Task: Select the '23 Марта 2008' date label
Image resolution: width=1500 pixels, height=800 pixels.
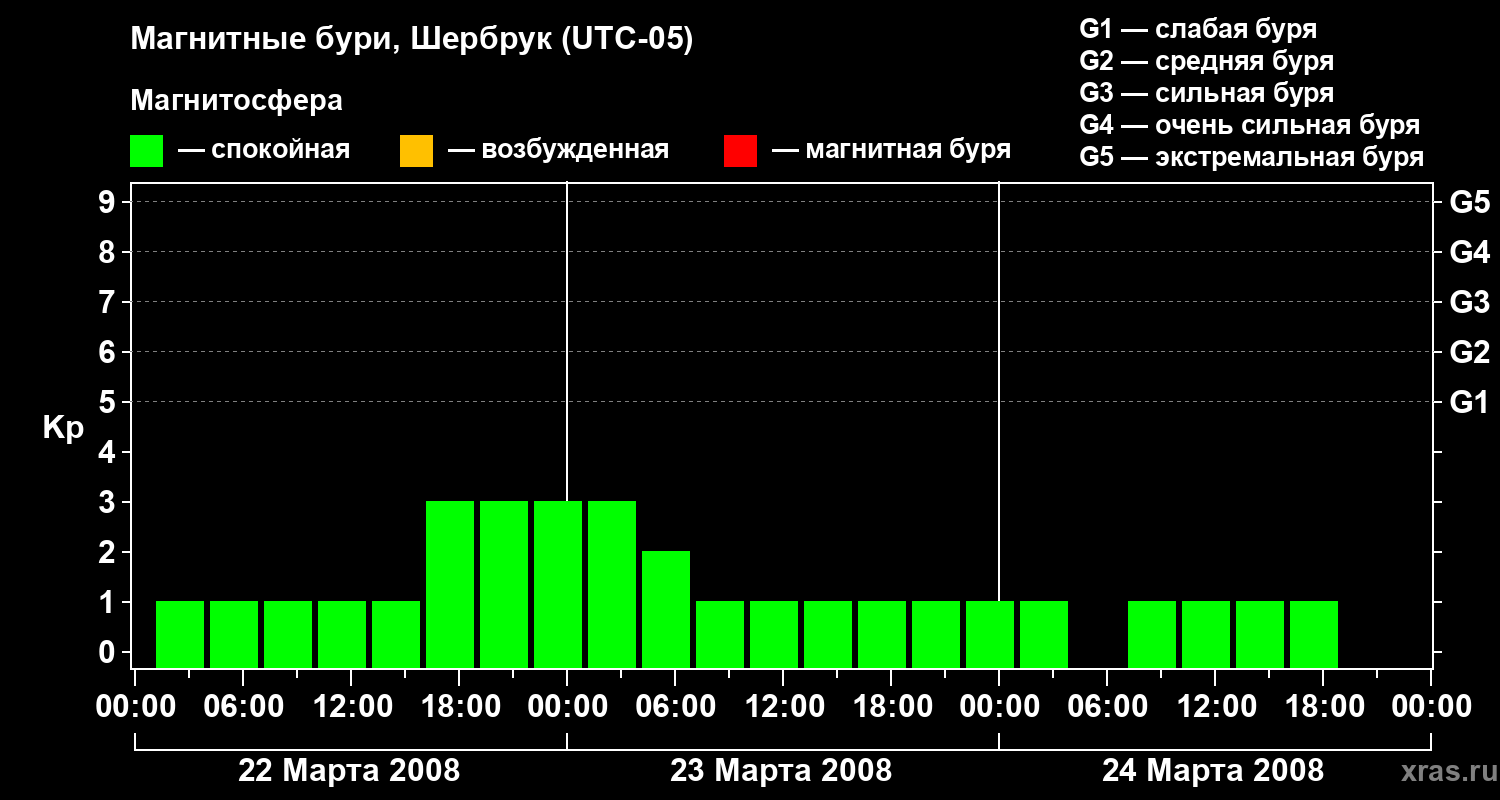Action: [x=781, y=770]
